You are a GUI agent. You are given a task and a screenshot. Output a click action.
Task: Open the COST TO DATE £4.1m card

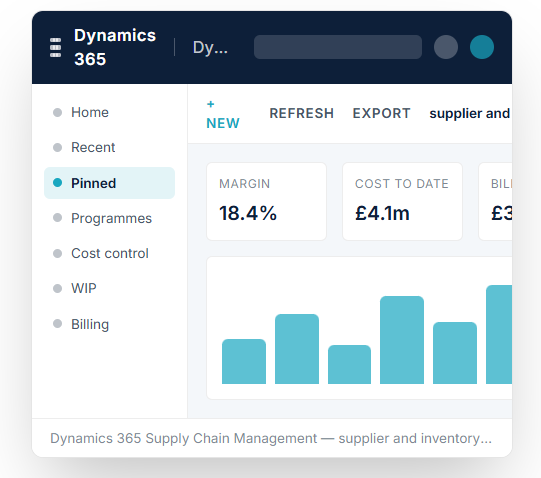(402, 202)
